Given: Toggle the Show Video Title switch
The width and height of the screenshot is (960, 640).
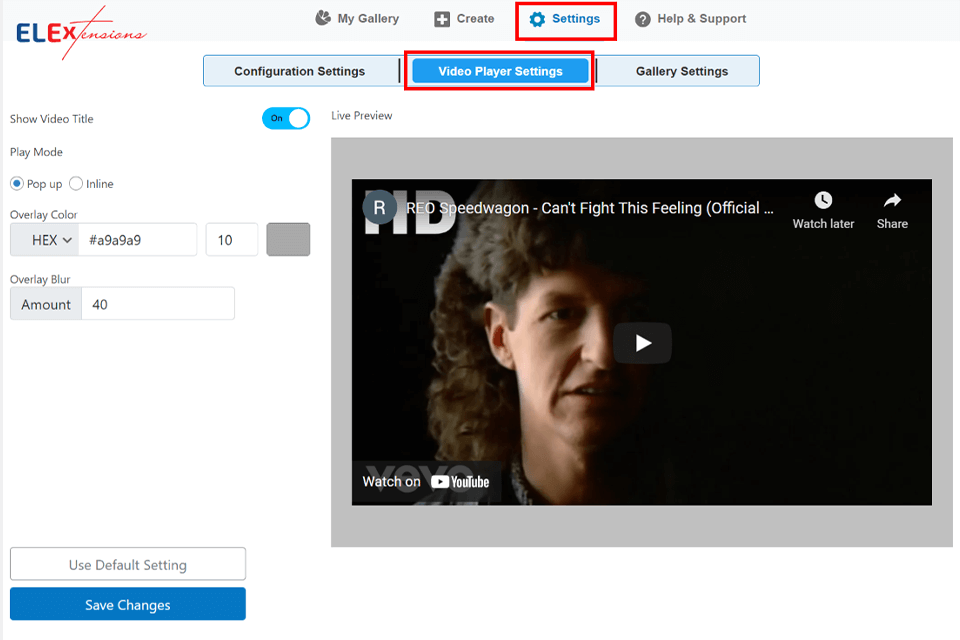Looking at the screenshot, I should pyautogui.click(x=286, y=118).
